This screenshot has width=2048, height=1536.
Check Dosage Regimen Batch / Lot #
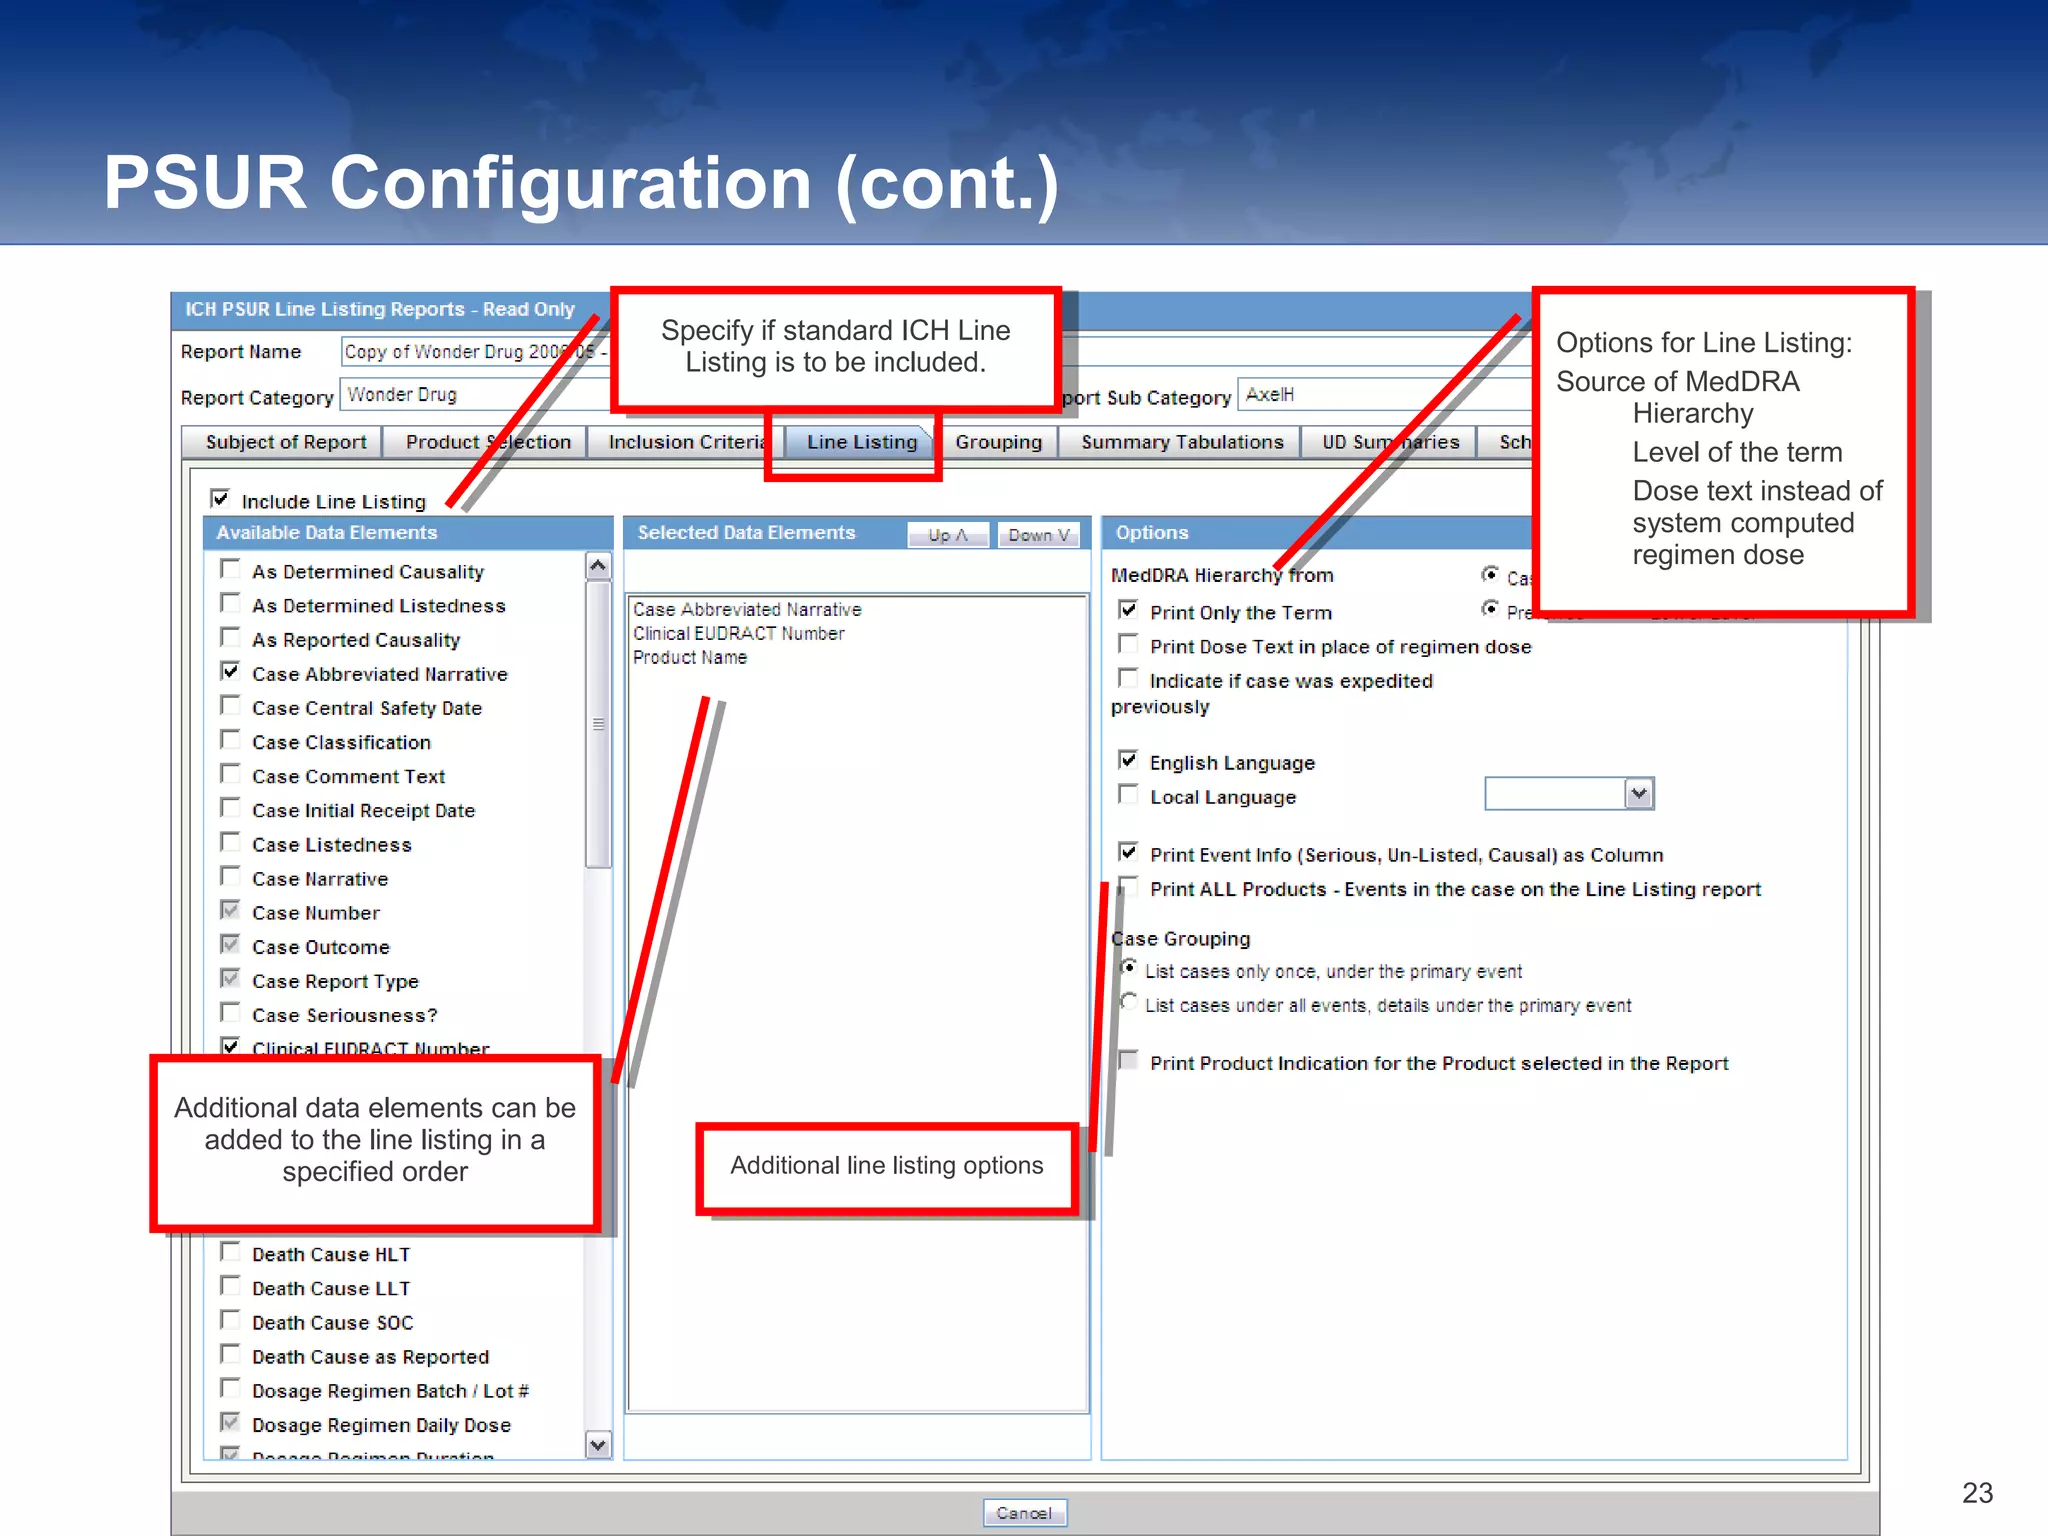[x=230, y=1388]
